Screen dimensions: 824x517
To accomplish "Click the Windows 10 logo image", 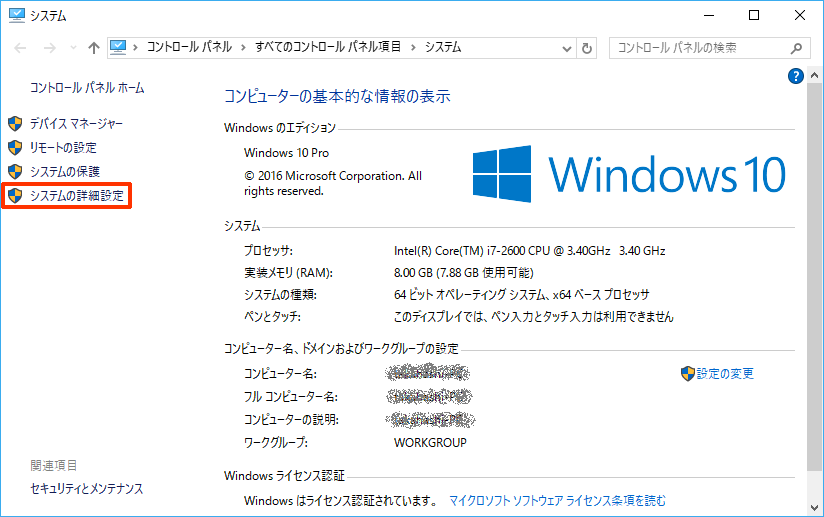I will coord(629,174).
